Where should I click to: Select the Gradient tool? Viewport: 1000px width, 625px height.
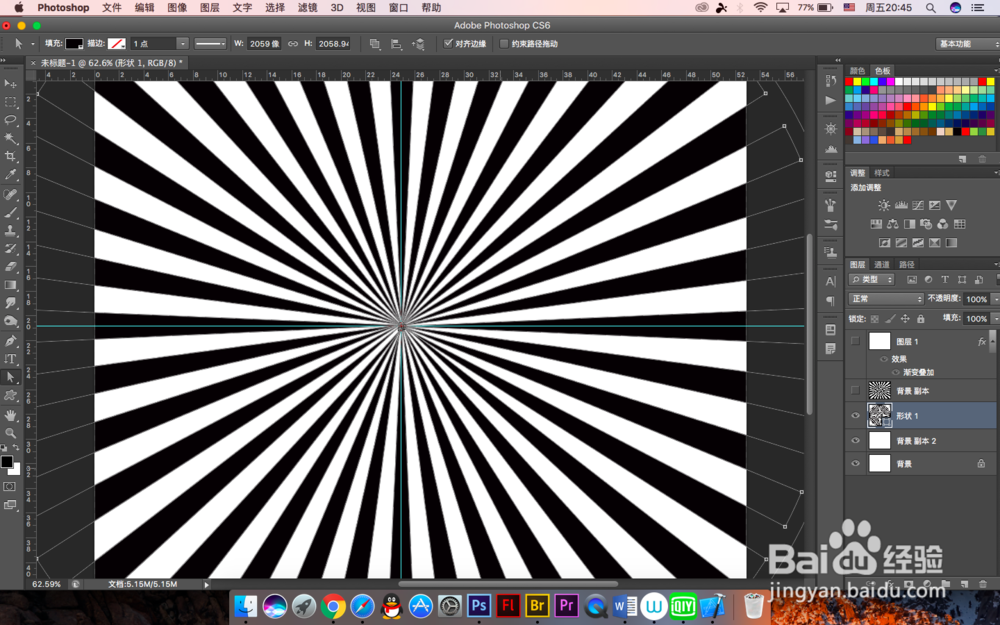coord(10,285)
